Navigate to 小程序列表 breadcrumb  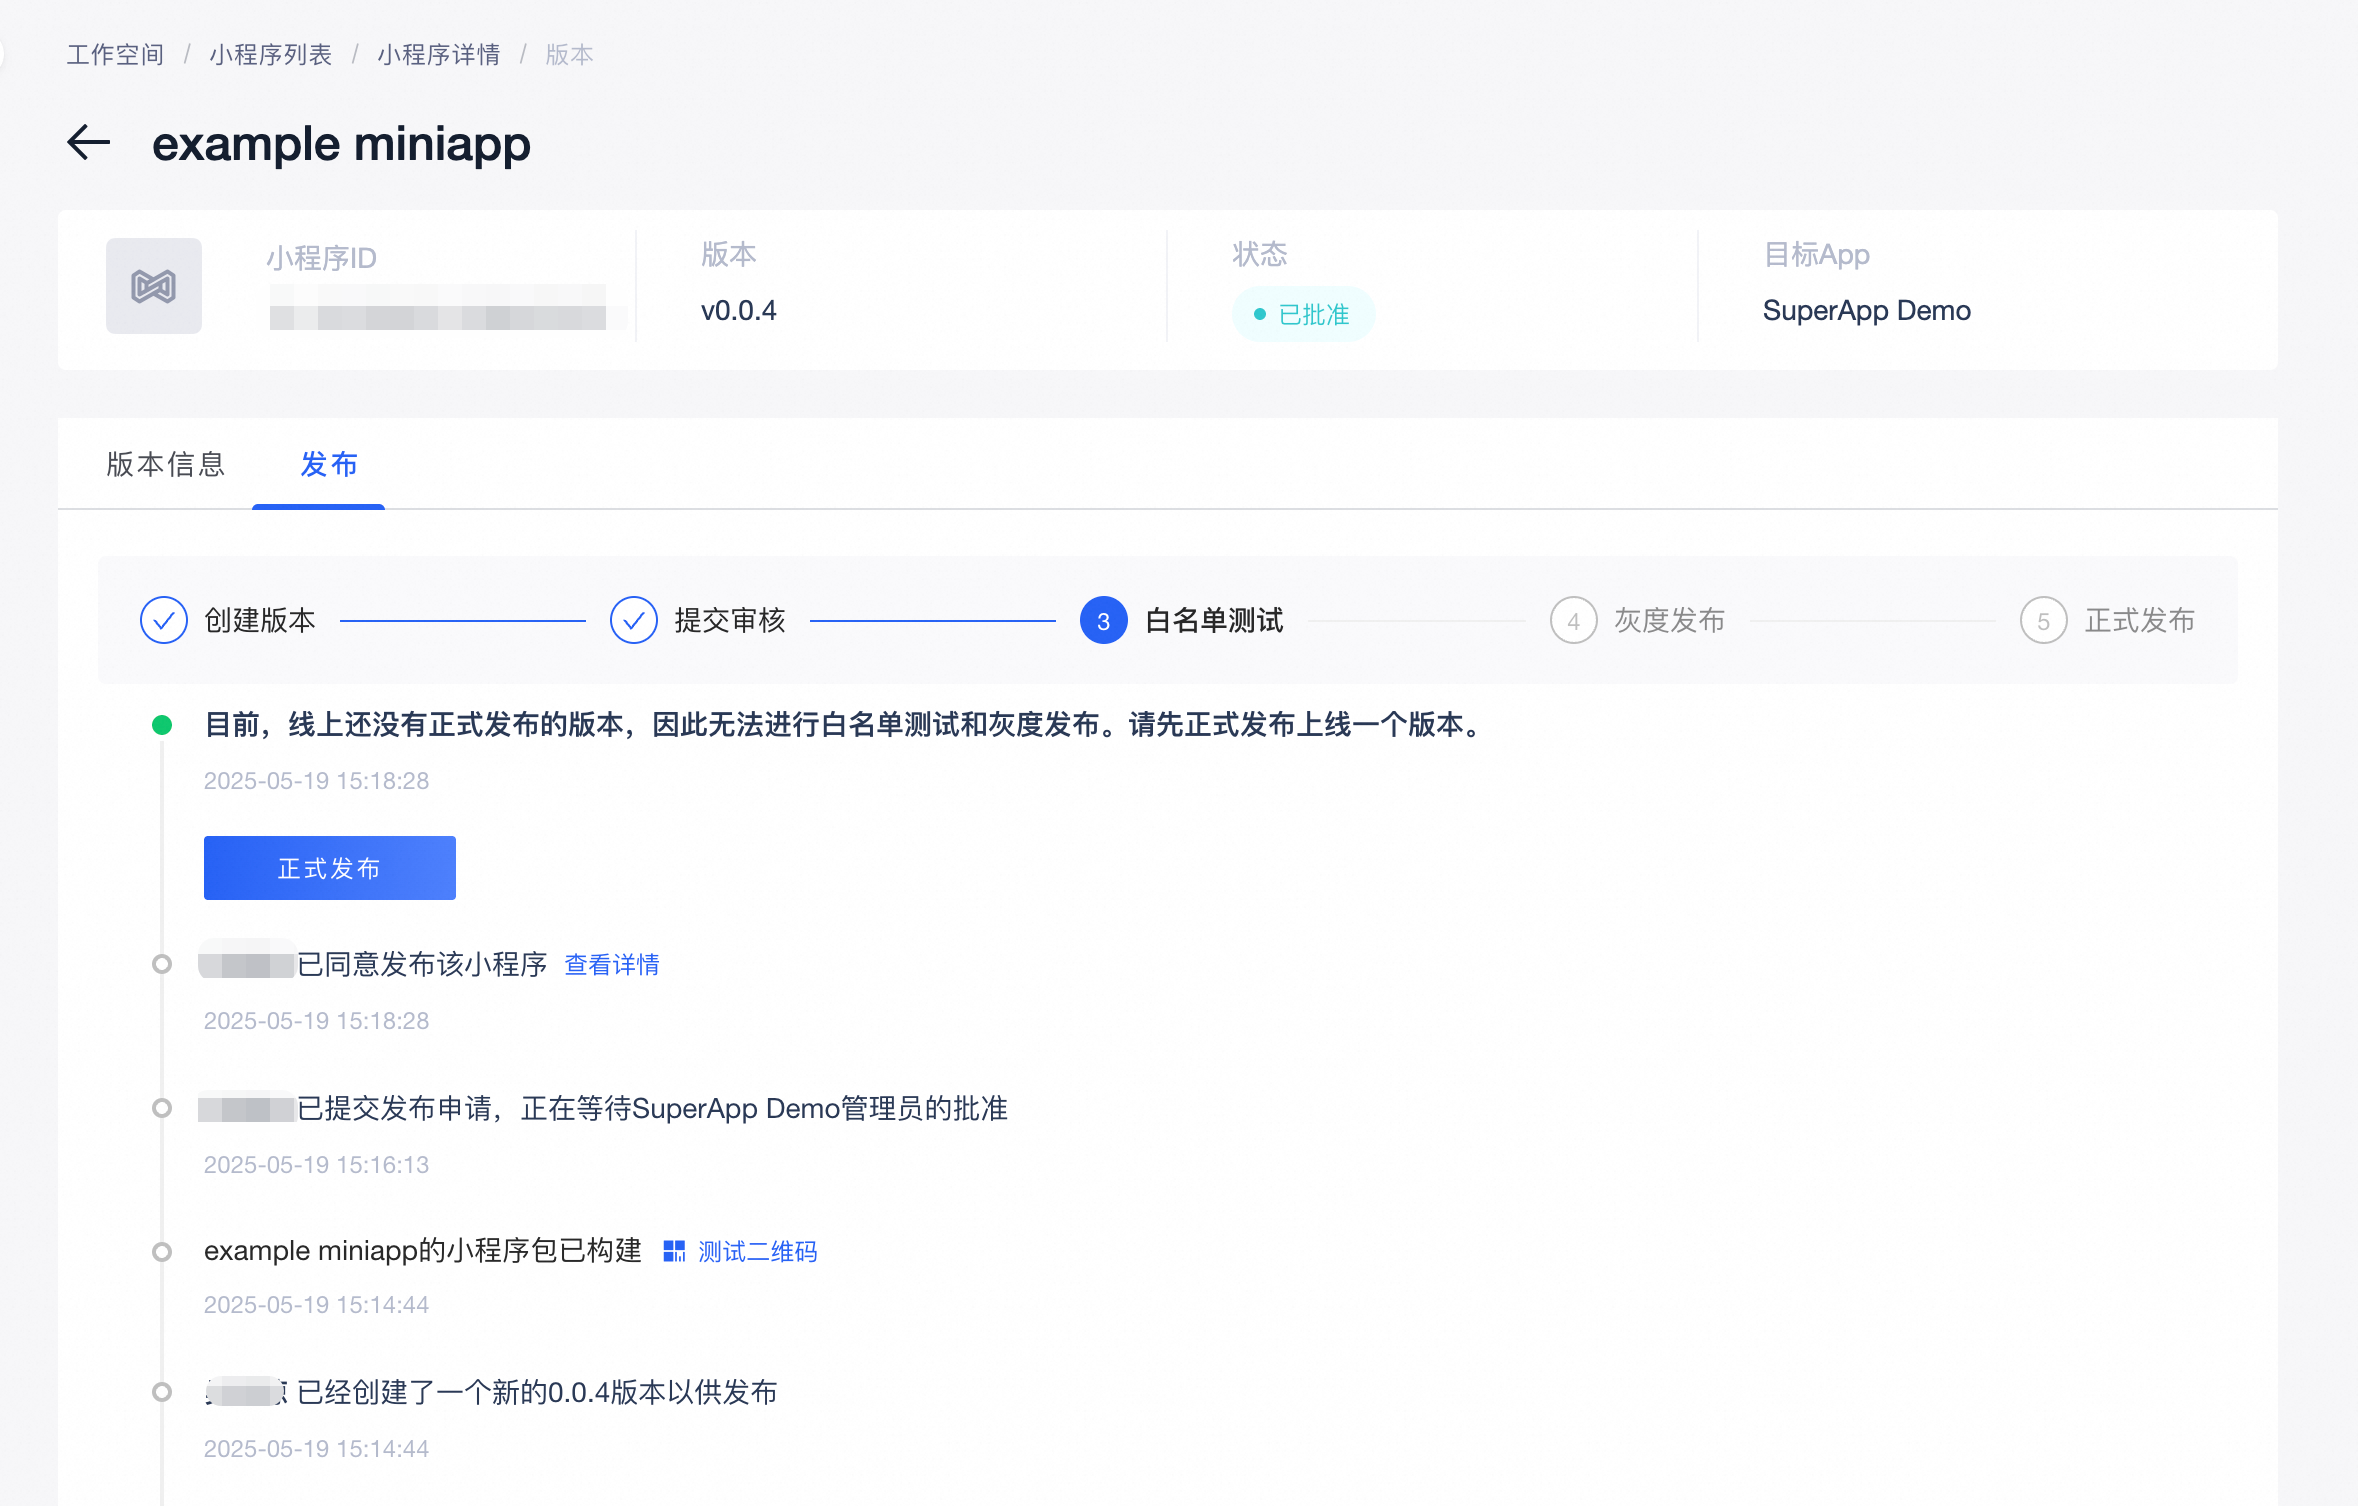pyautogui.click(x=270, y=54)
